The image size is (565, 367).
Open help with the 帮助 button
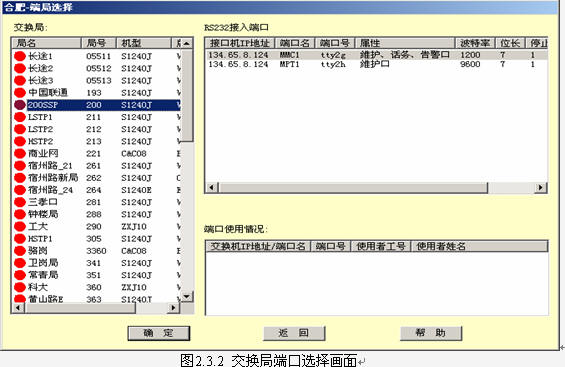pyautogui.click(x=431, y=333)
